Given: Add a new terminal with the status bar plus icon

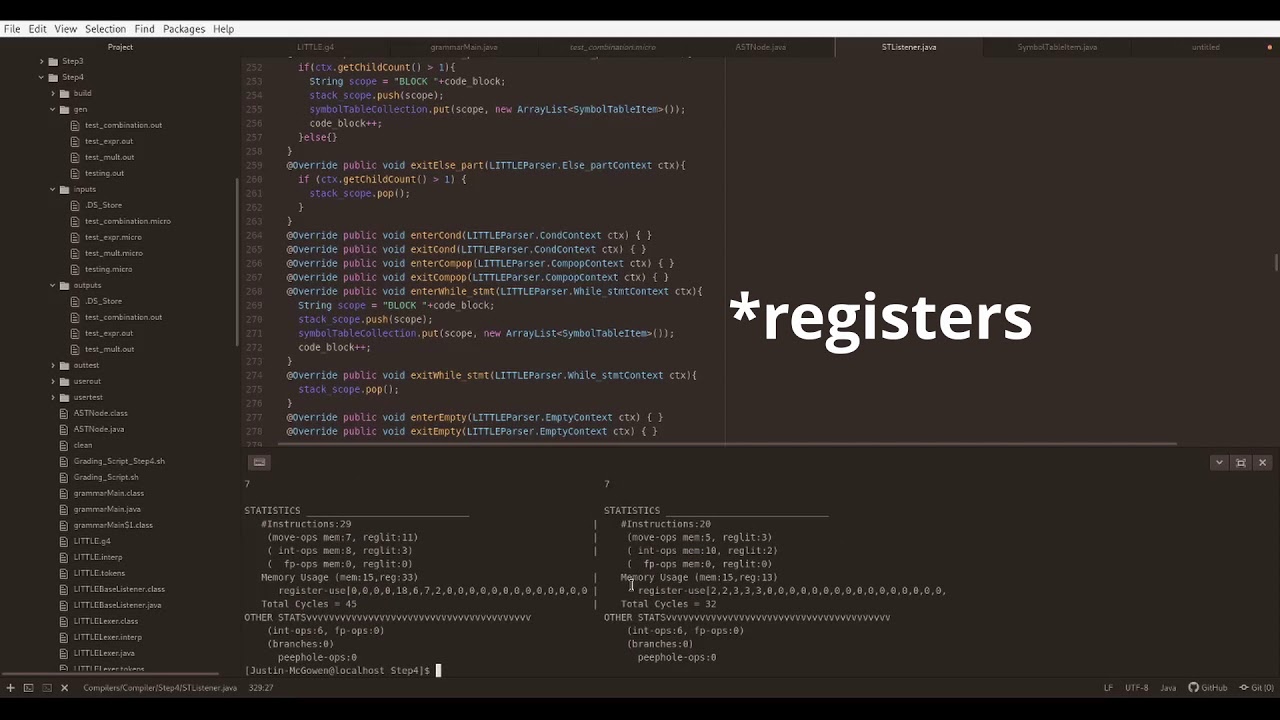Looking at the screenshot, I should pyautogui.click(x=10, y=688).
